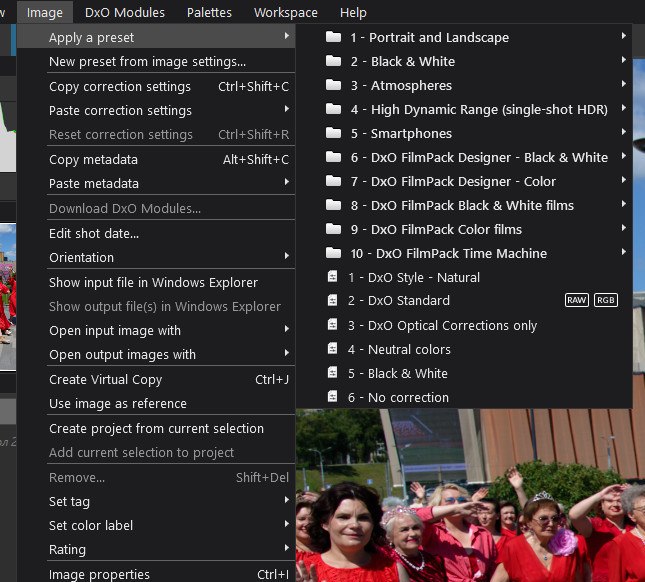Click the RAW badge on DxO Standard
Image resolution: width=645 pixels, height=582 pixels.
577,300
